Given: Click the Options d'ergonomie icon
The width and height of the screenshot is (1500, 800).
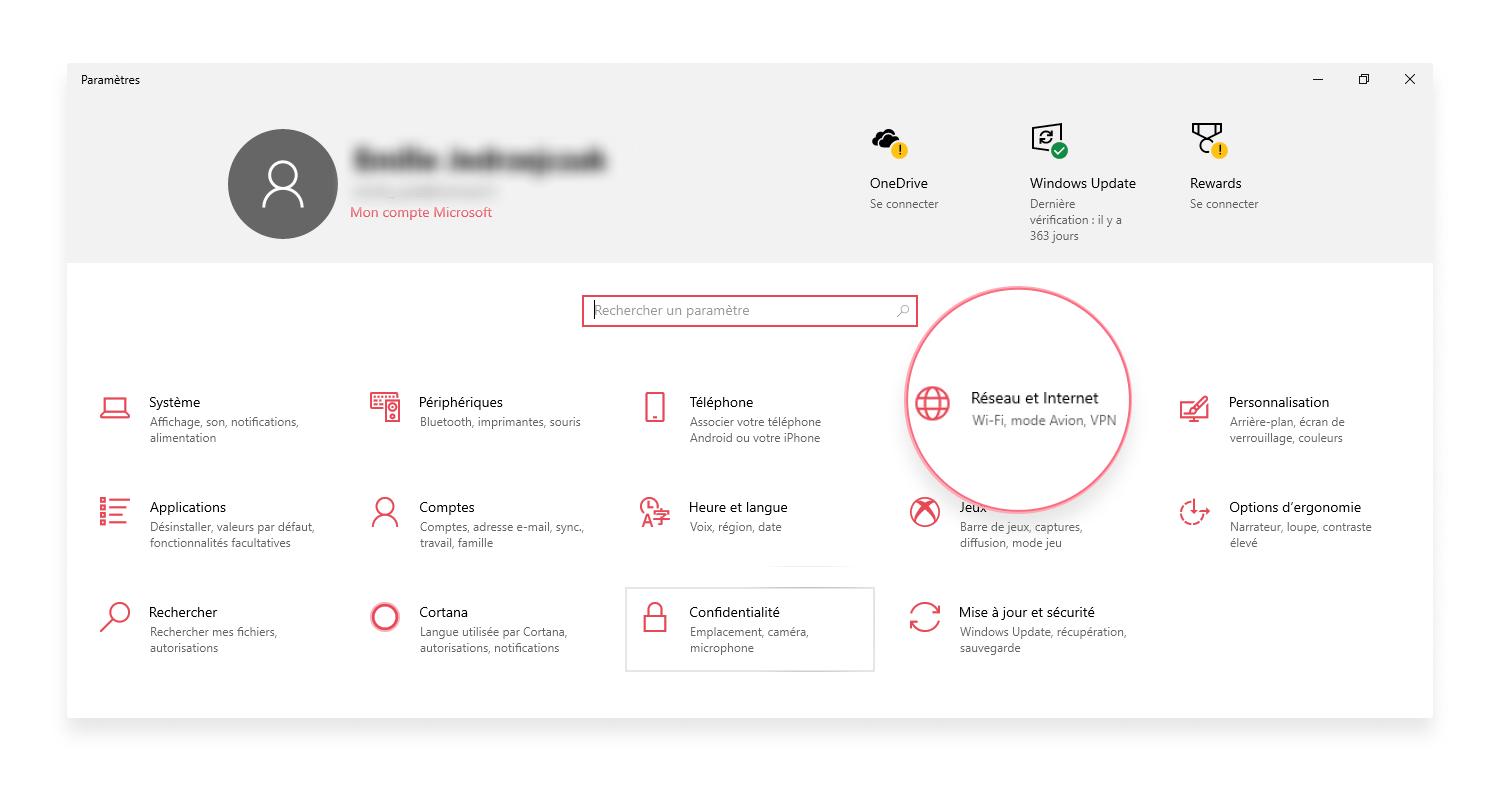Looking at the screenshot, I should tap(1194, 512).
